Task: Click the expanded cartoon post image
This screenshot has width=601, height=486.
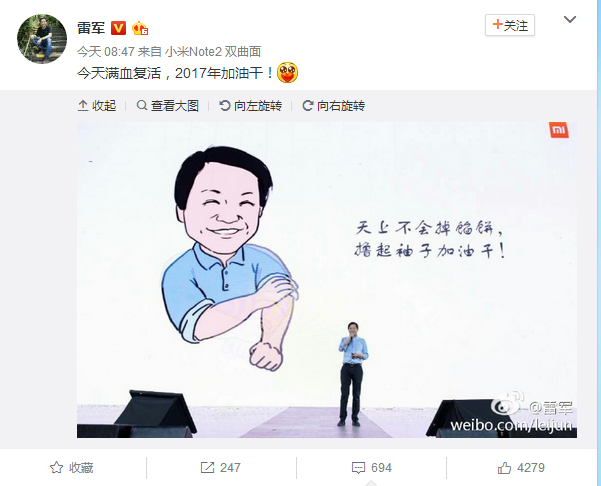Action: [x=327, y=280]
